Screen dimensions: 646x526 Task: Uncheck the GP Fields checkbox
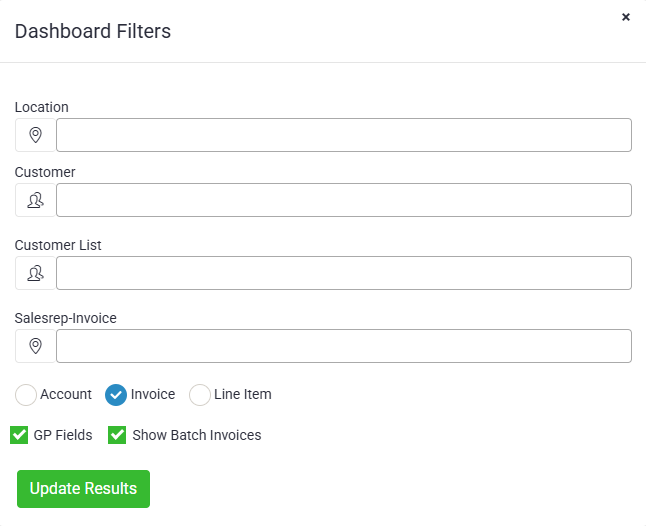19,435
